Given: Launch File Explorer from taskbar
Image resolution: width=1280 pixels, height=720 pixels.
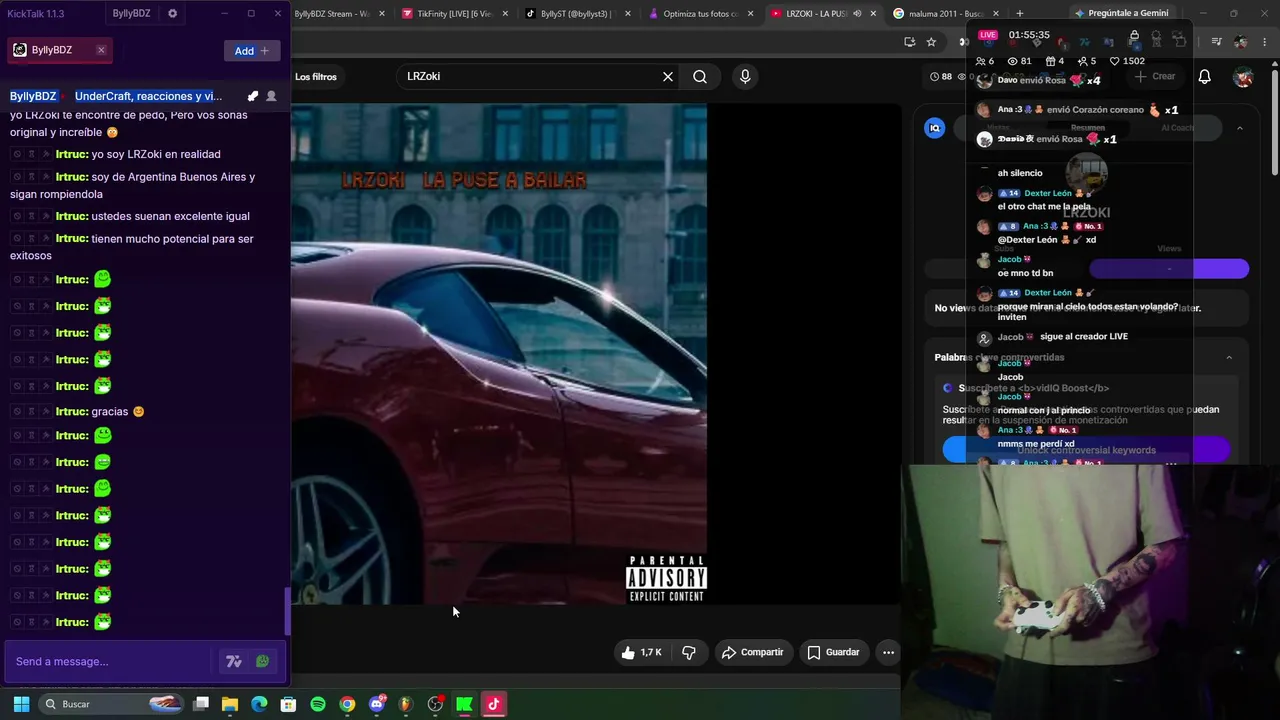Looking at the screenshot, I should (230, 704).
